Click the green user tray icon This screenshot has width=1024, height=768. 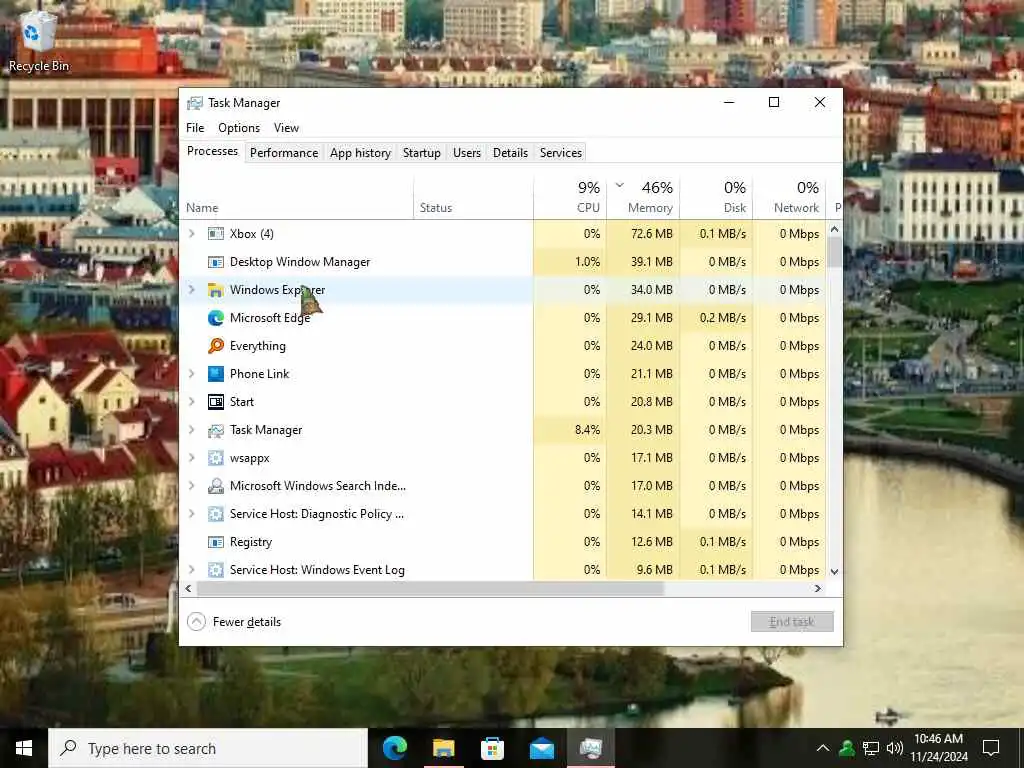point(847,748)
